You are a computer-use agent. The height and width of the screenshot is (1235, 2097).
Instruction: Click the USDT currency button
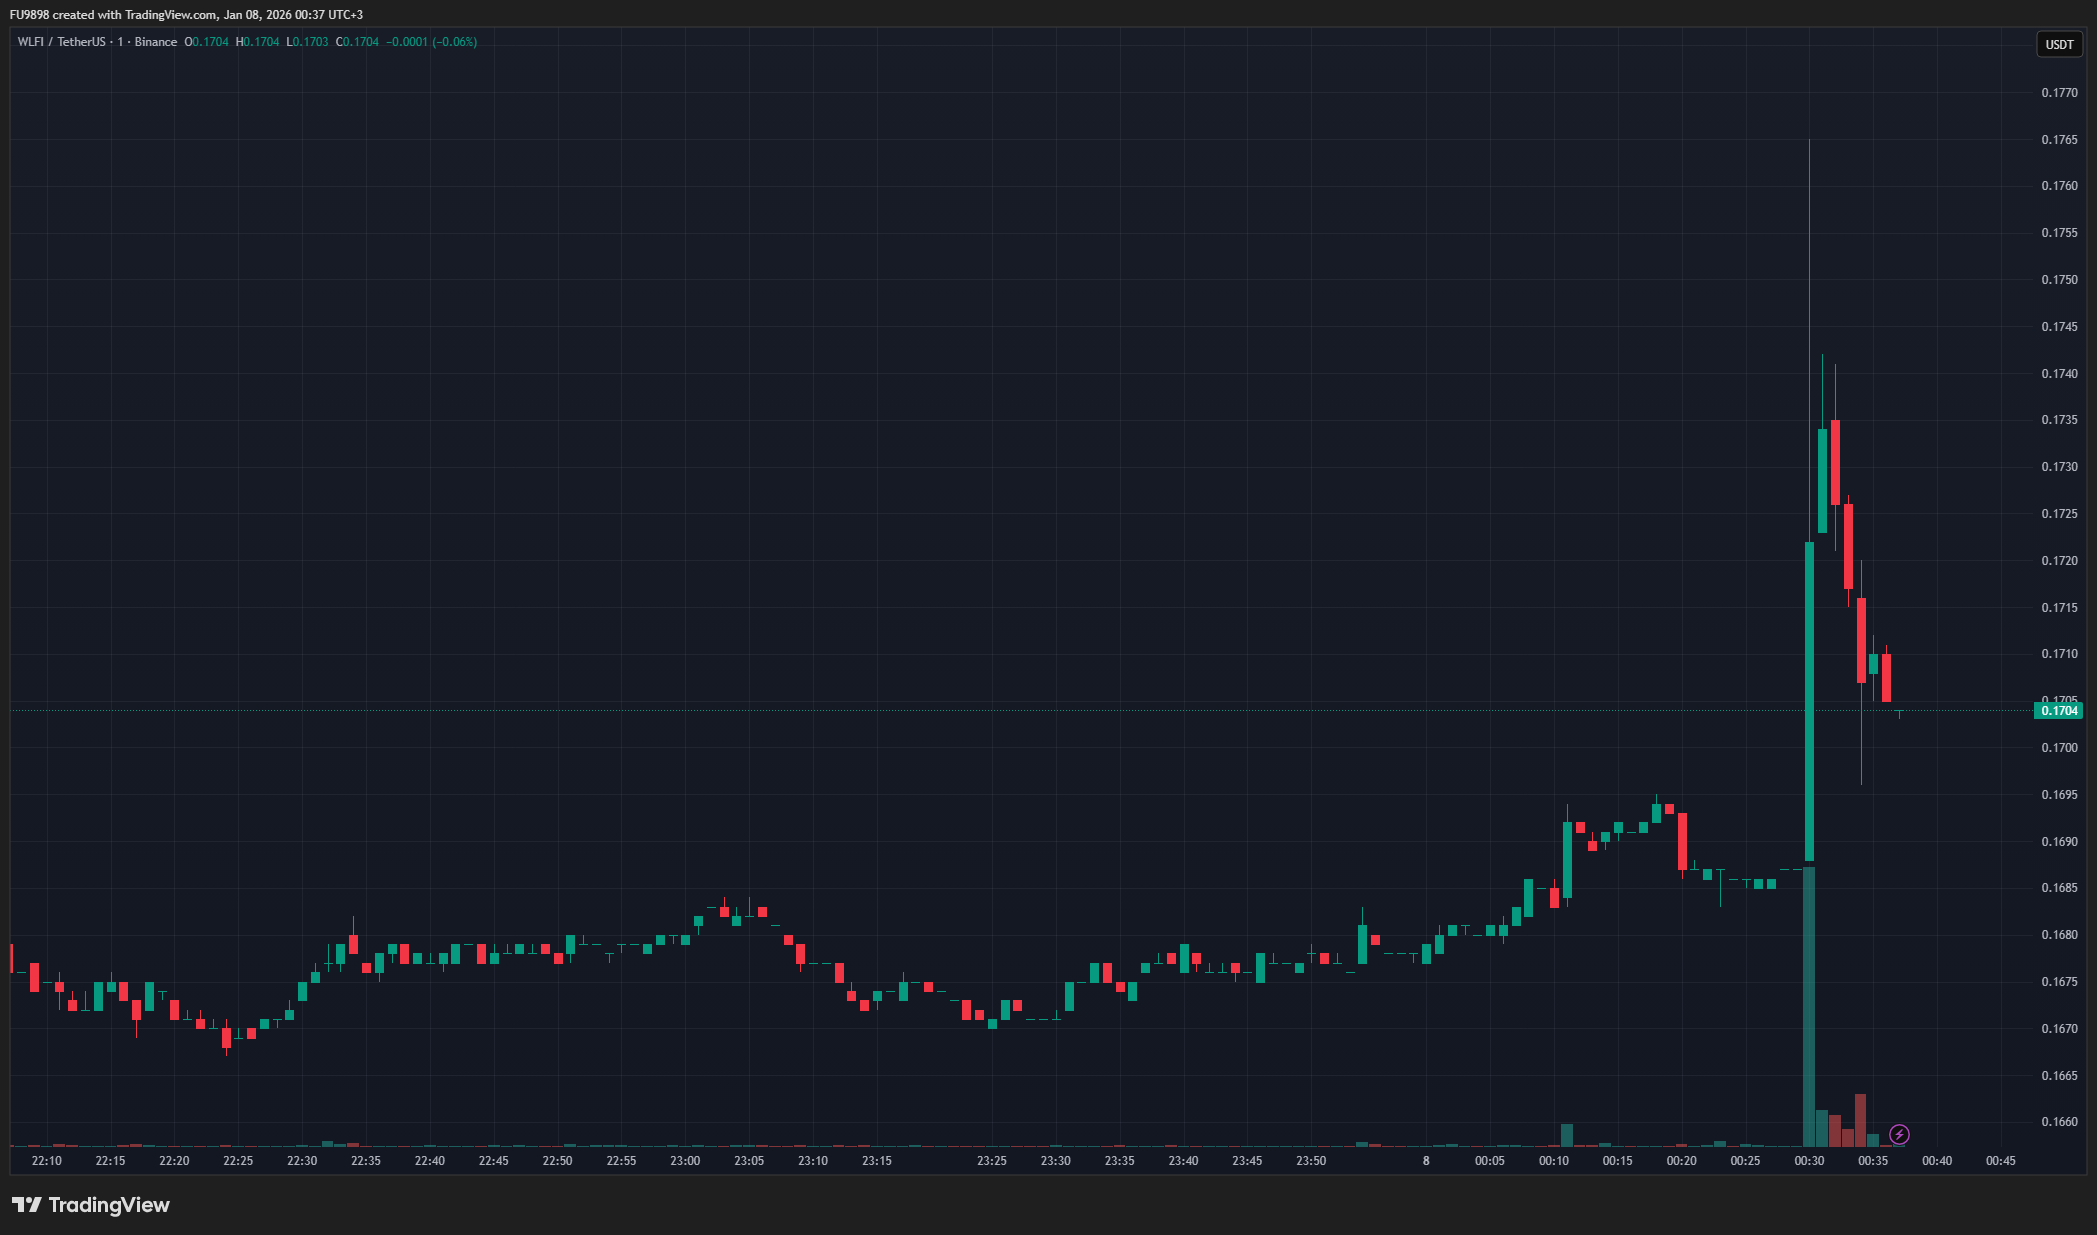2059,44
